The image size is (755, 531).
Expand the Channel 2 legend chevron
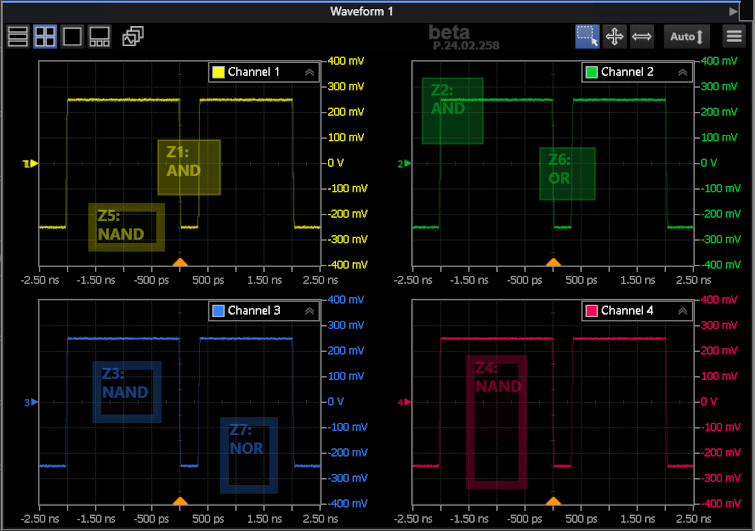[x=683, y=72]
